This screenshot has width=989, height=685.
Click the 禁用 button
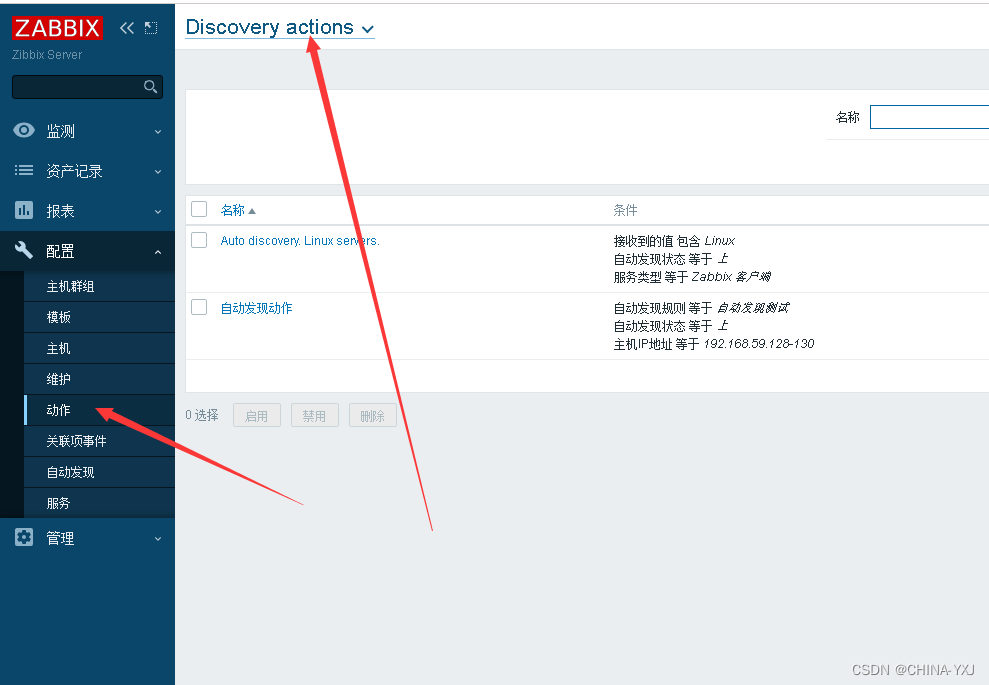tap(315, 416)
